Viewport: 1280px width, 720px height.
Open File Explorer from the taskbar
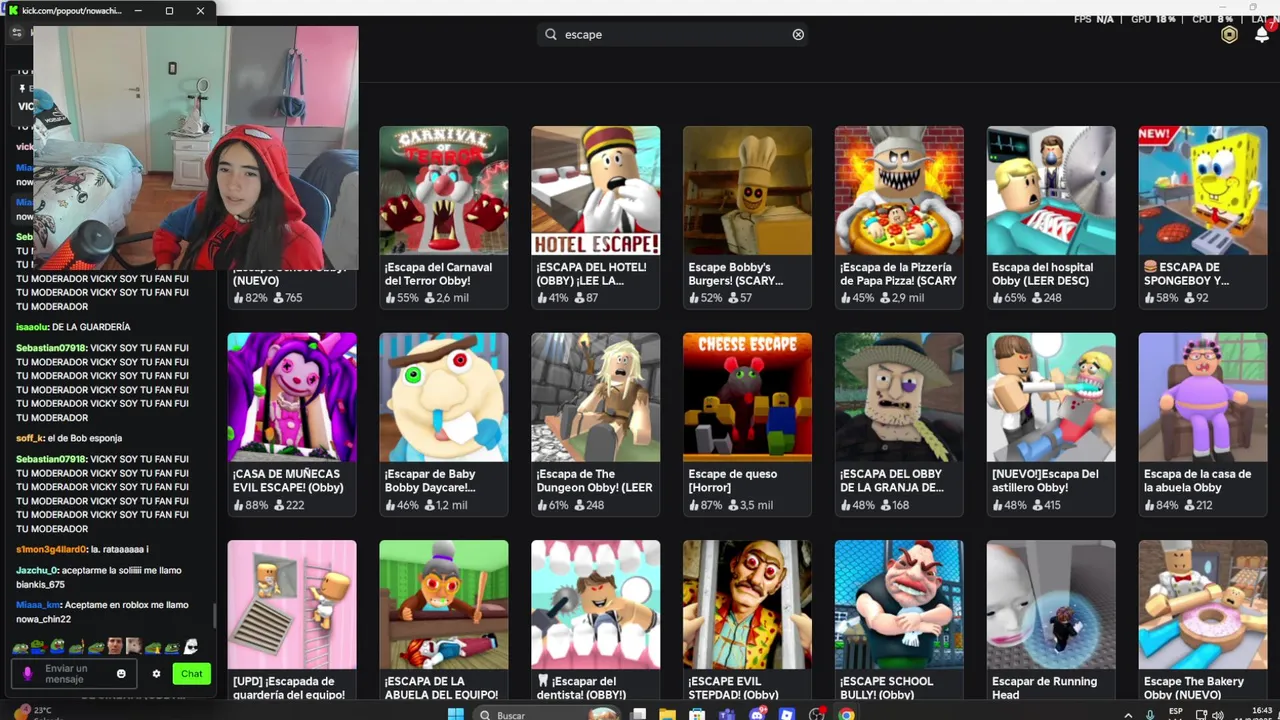click(x=667, y=714)
